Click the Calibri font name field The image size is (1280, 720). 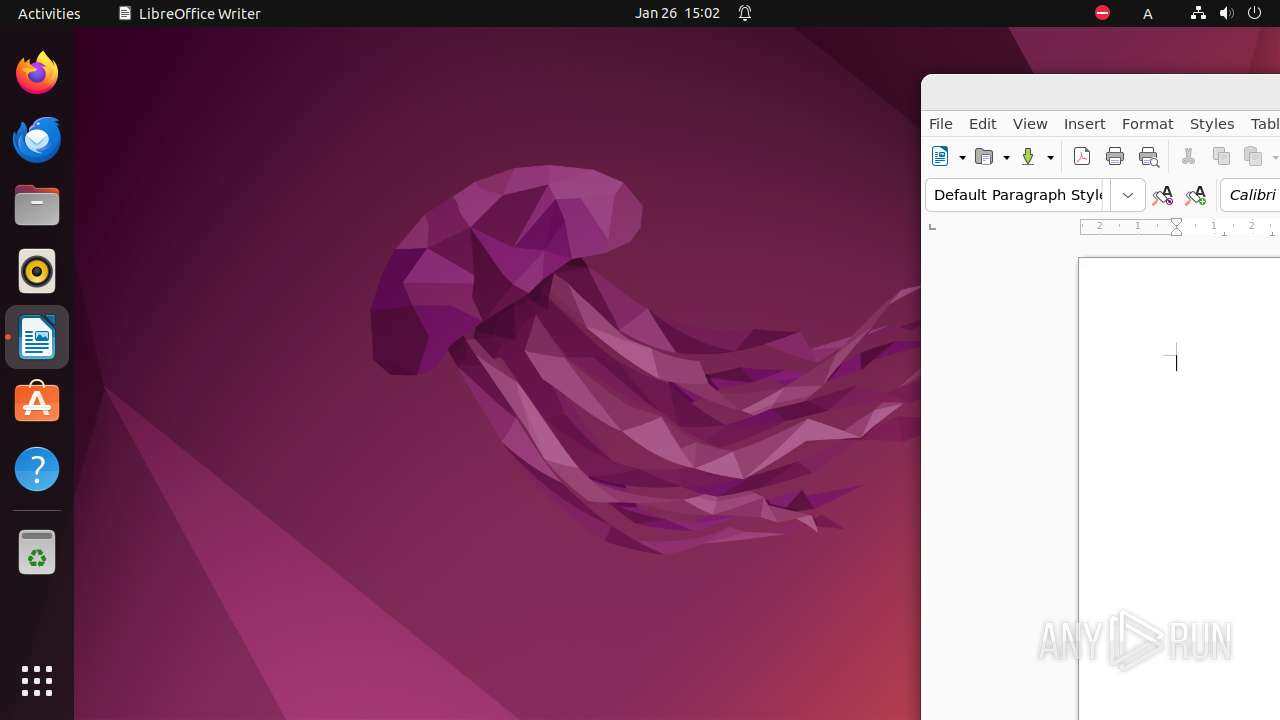[1251, 195]
